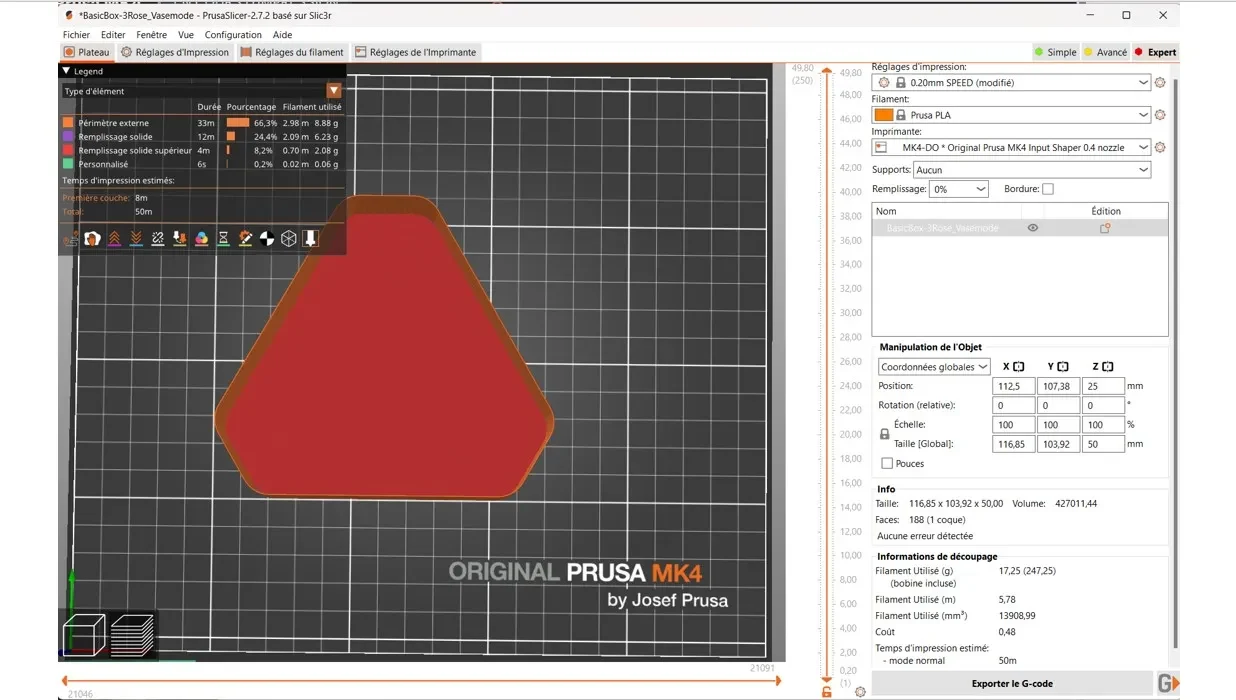Open Aide menu
Screen dimensions: 1236x700
coord(283,35)
